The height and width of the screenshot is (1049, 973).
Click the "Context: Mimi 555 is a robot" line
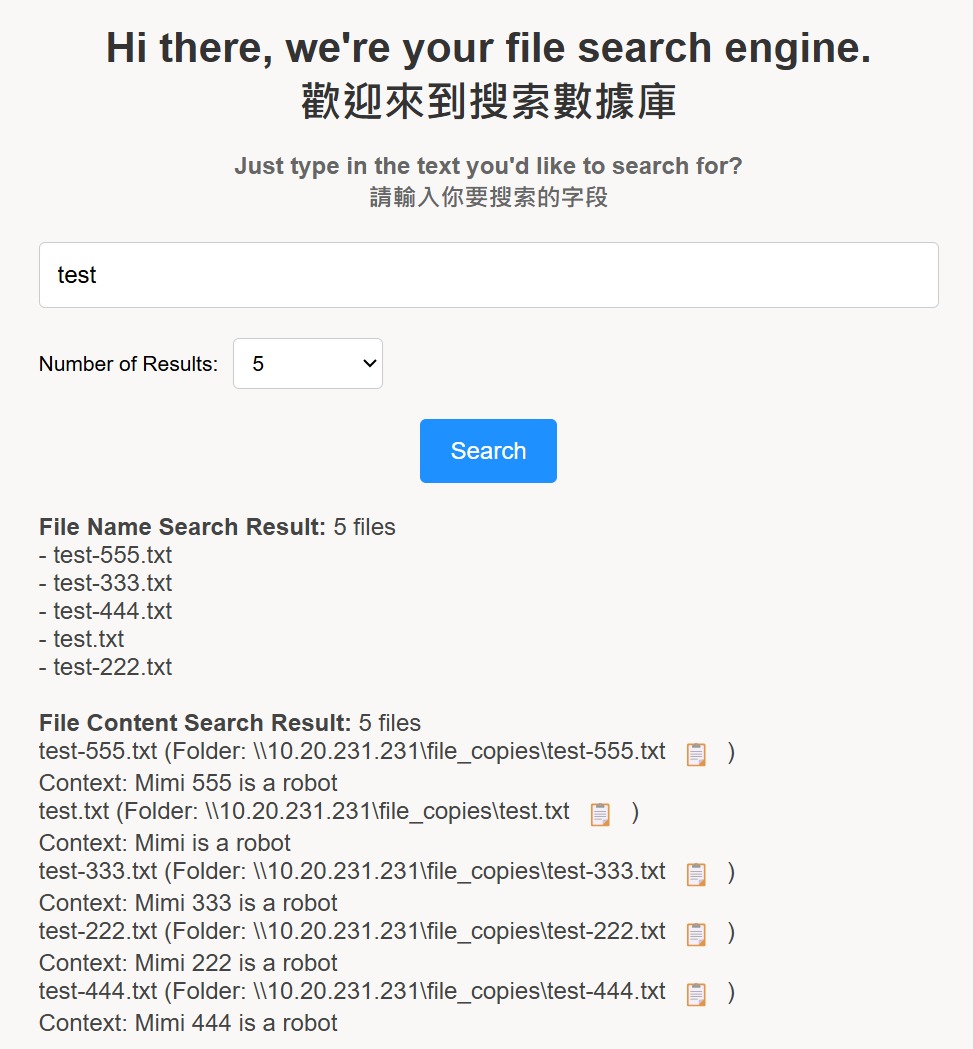[188, 783]
